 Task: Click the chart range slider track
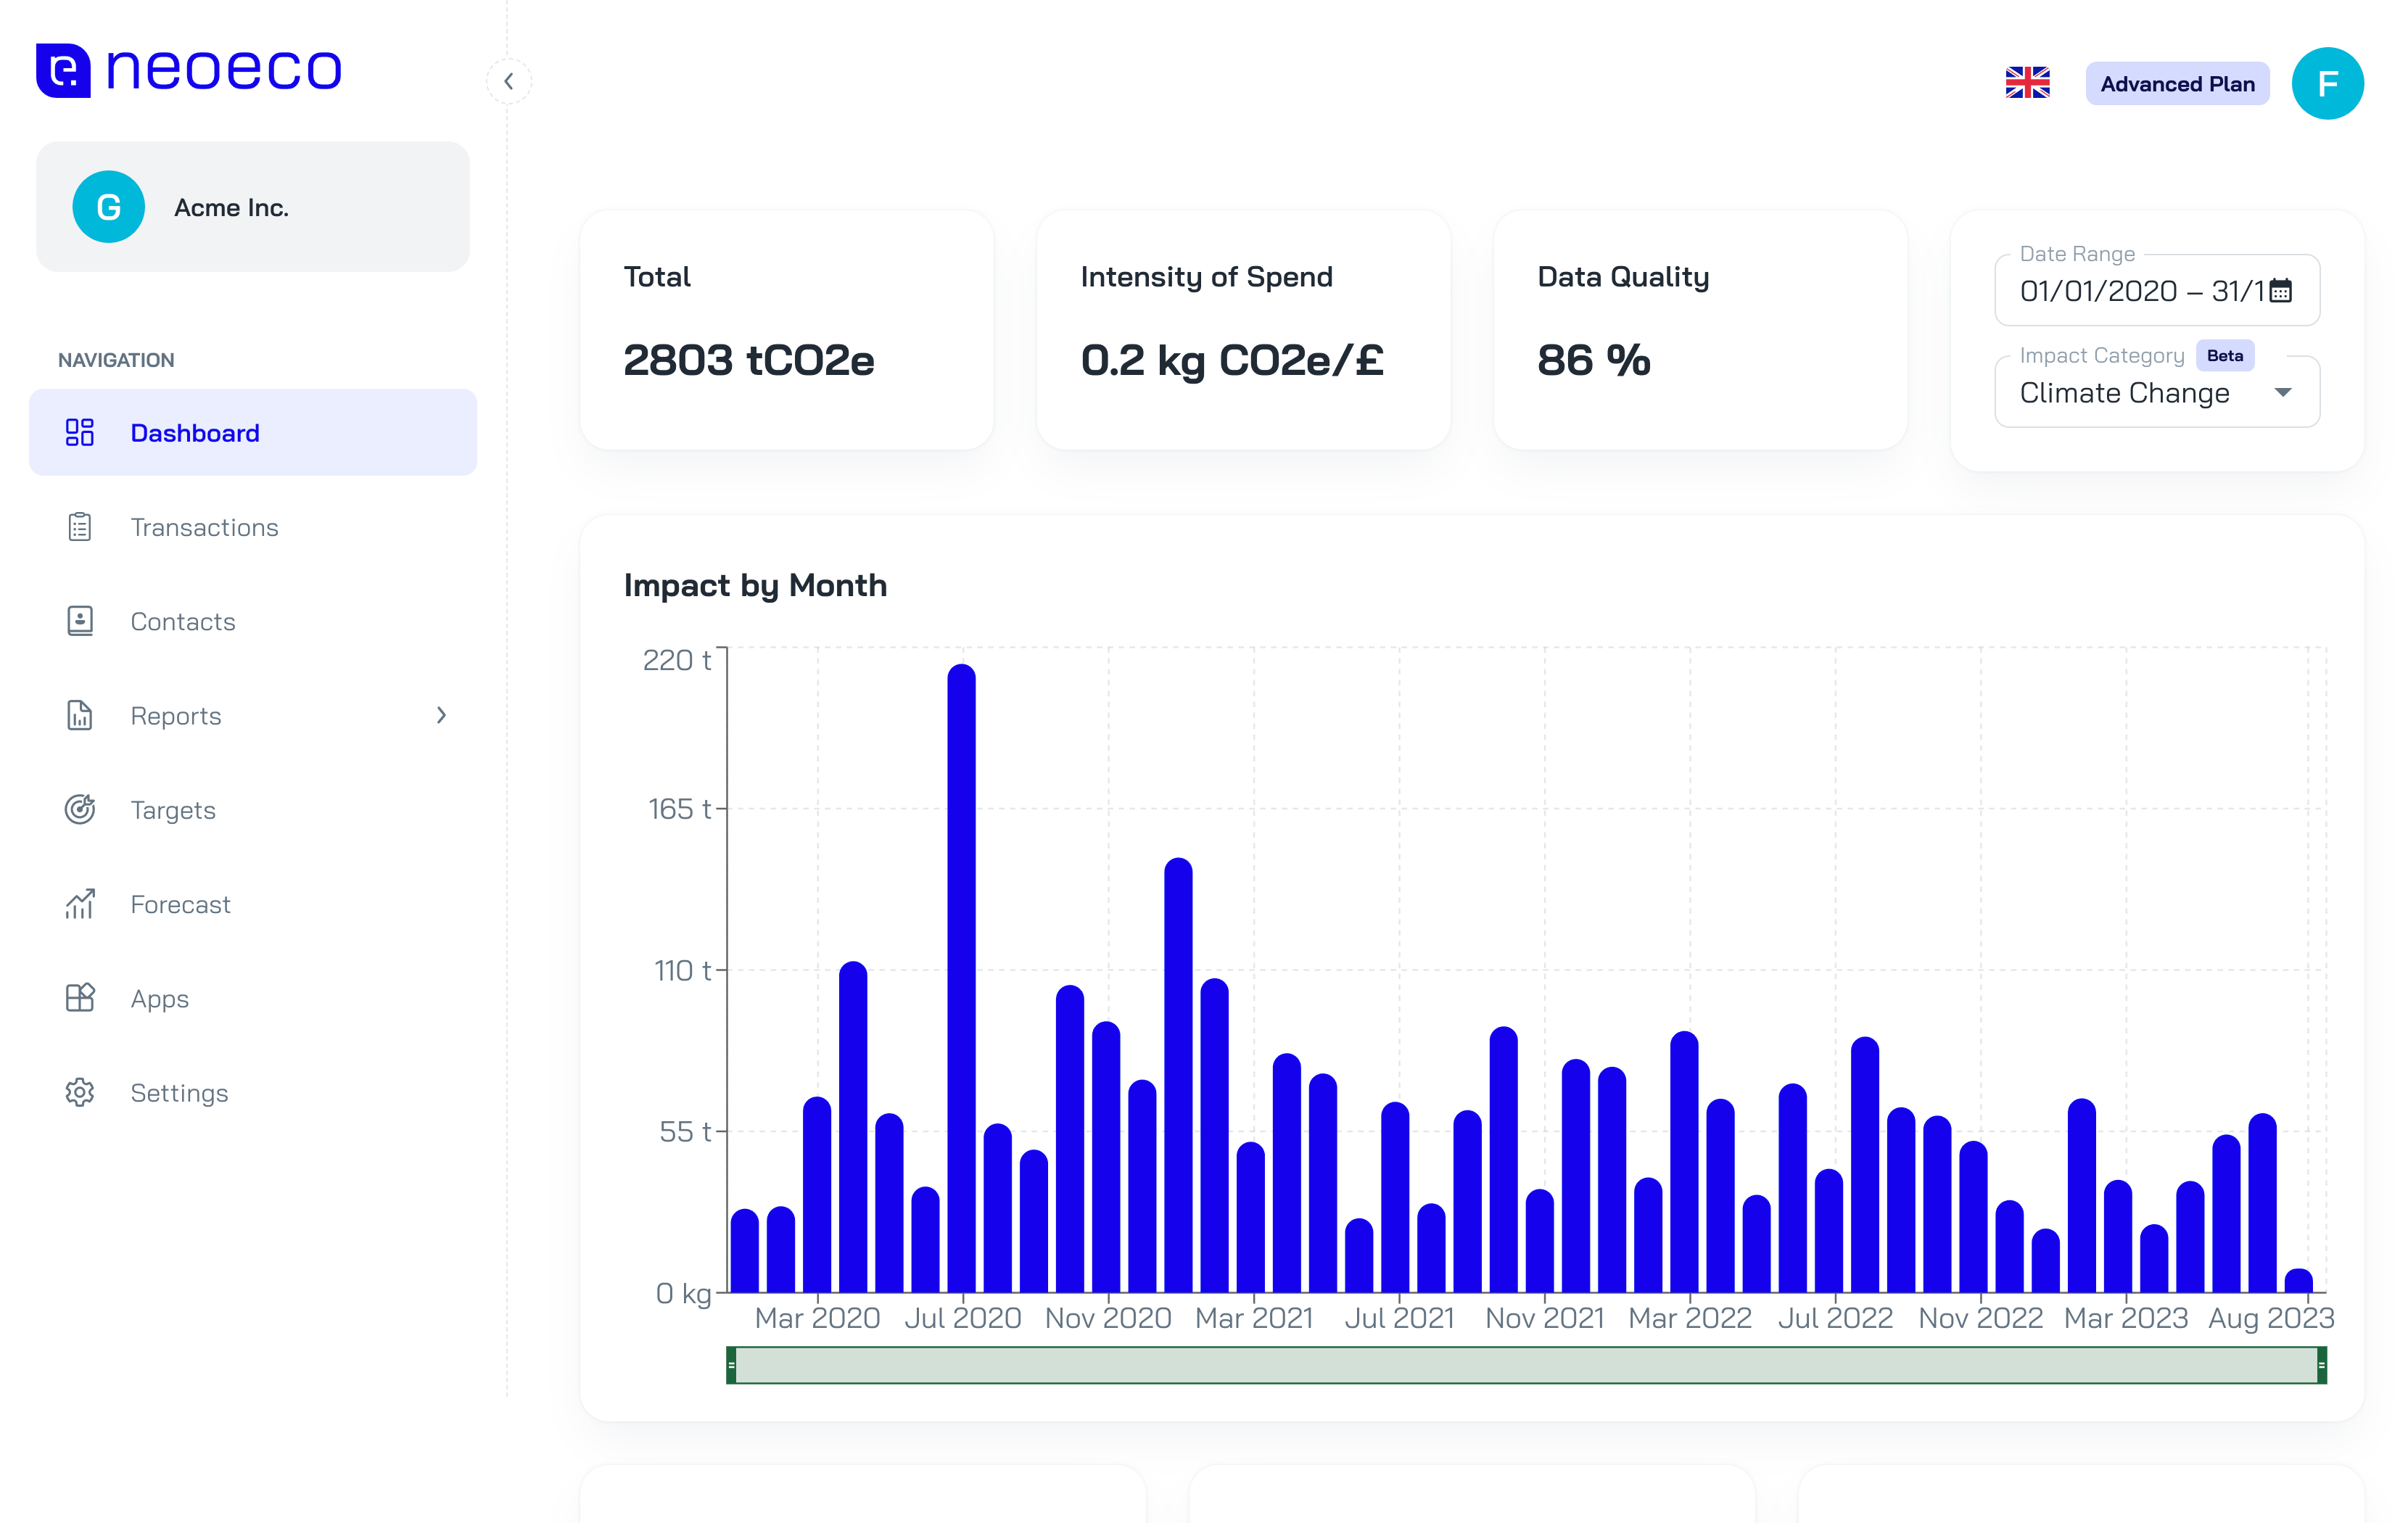click(x=1527, y=1365)
